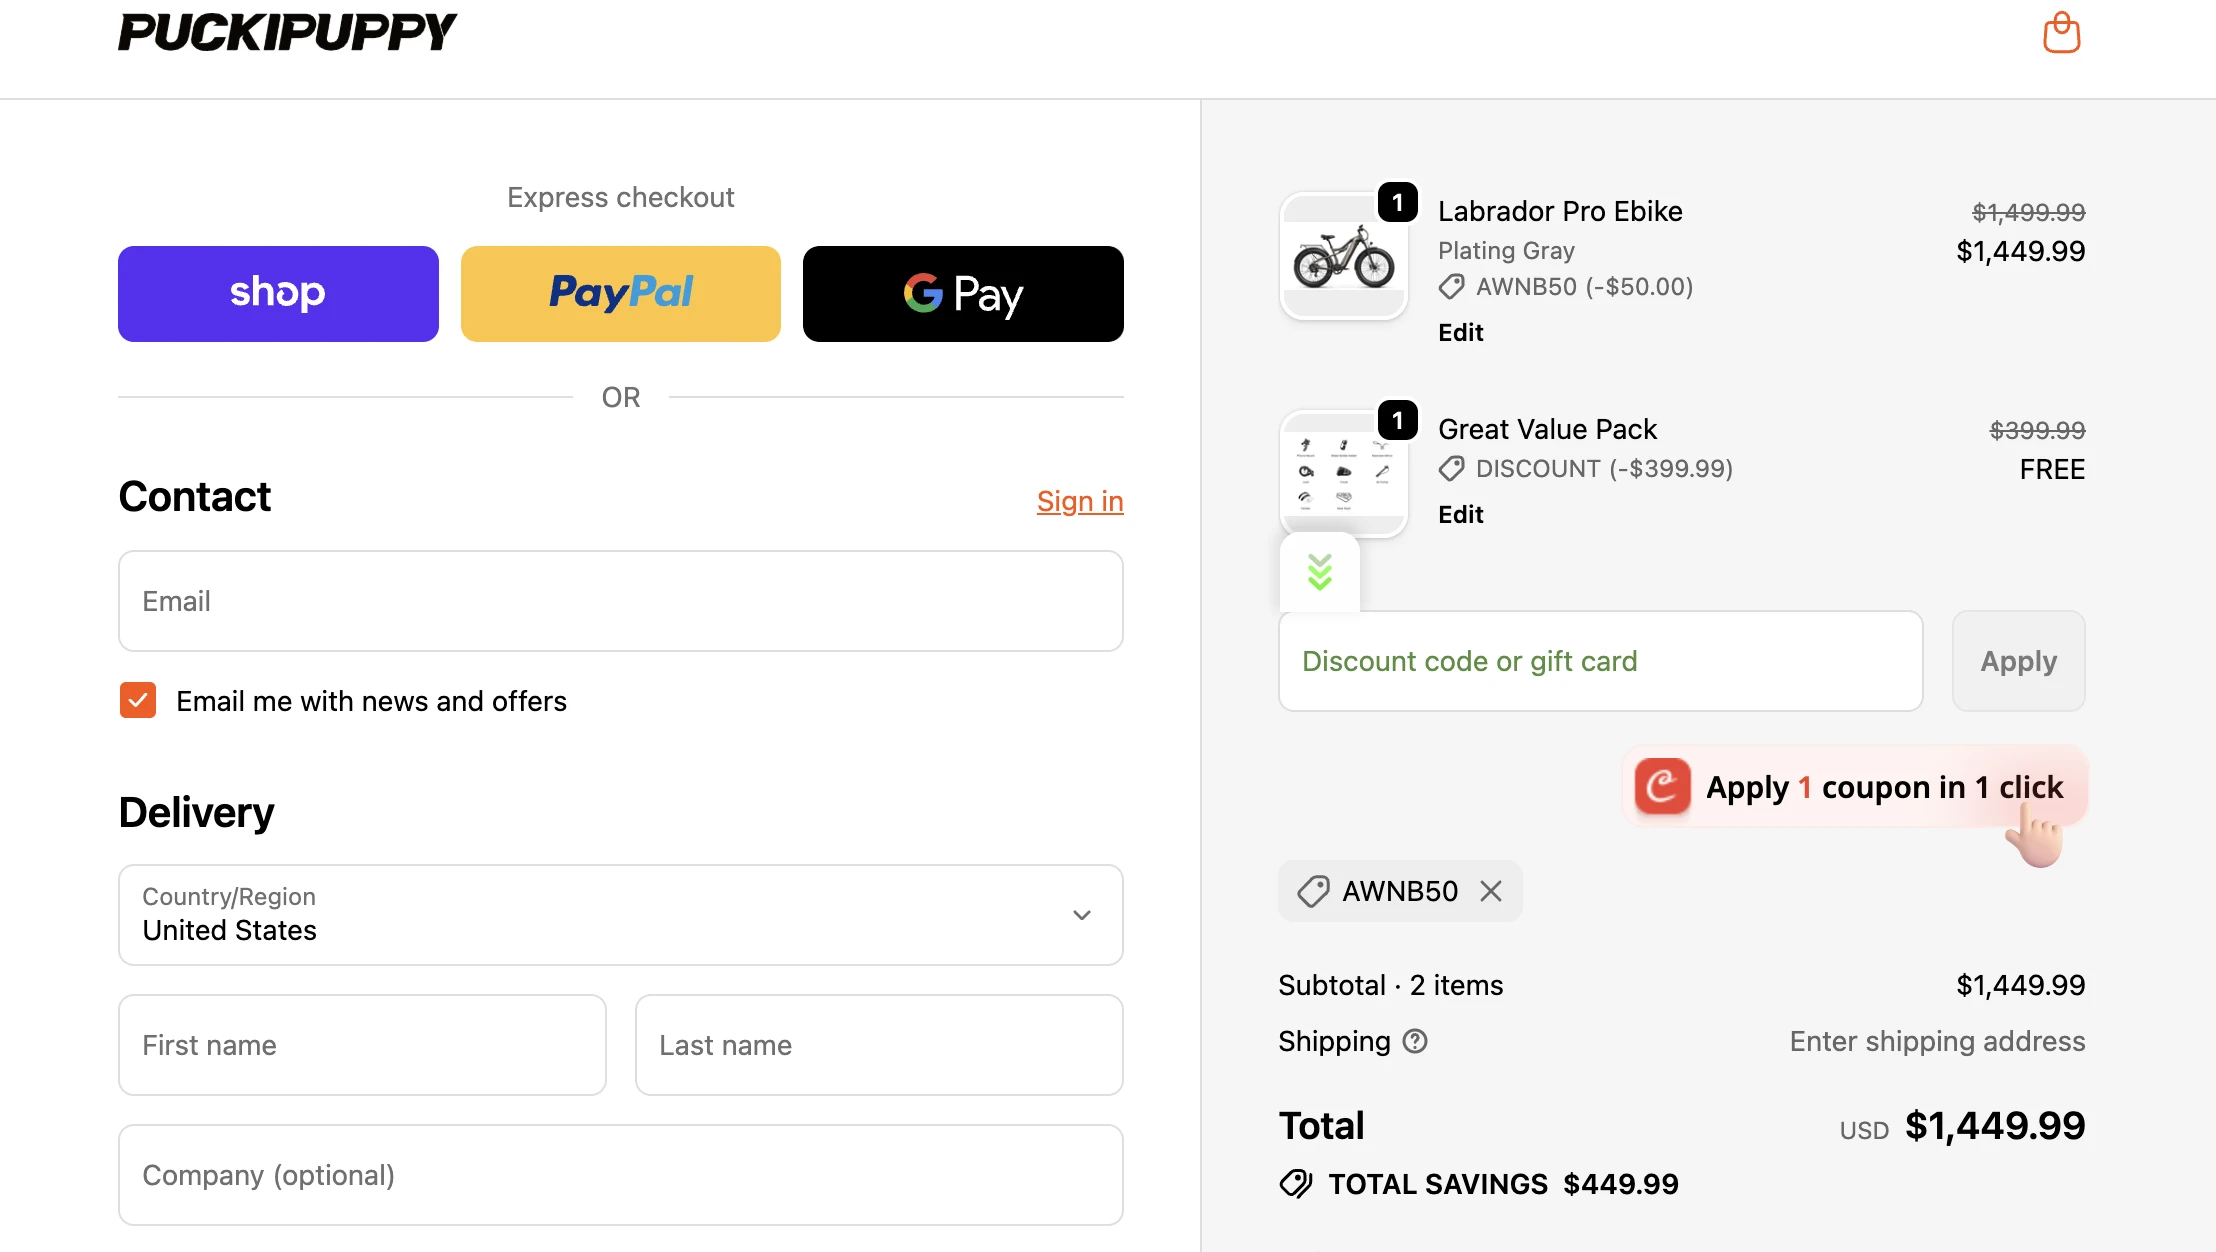This screenshot has height=1252, width=2216.
Task: Click the FREE price label
Action: (2052, 469)
